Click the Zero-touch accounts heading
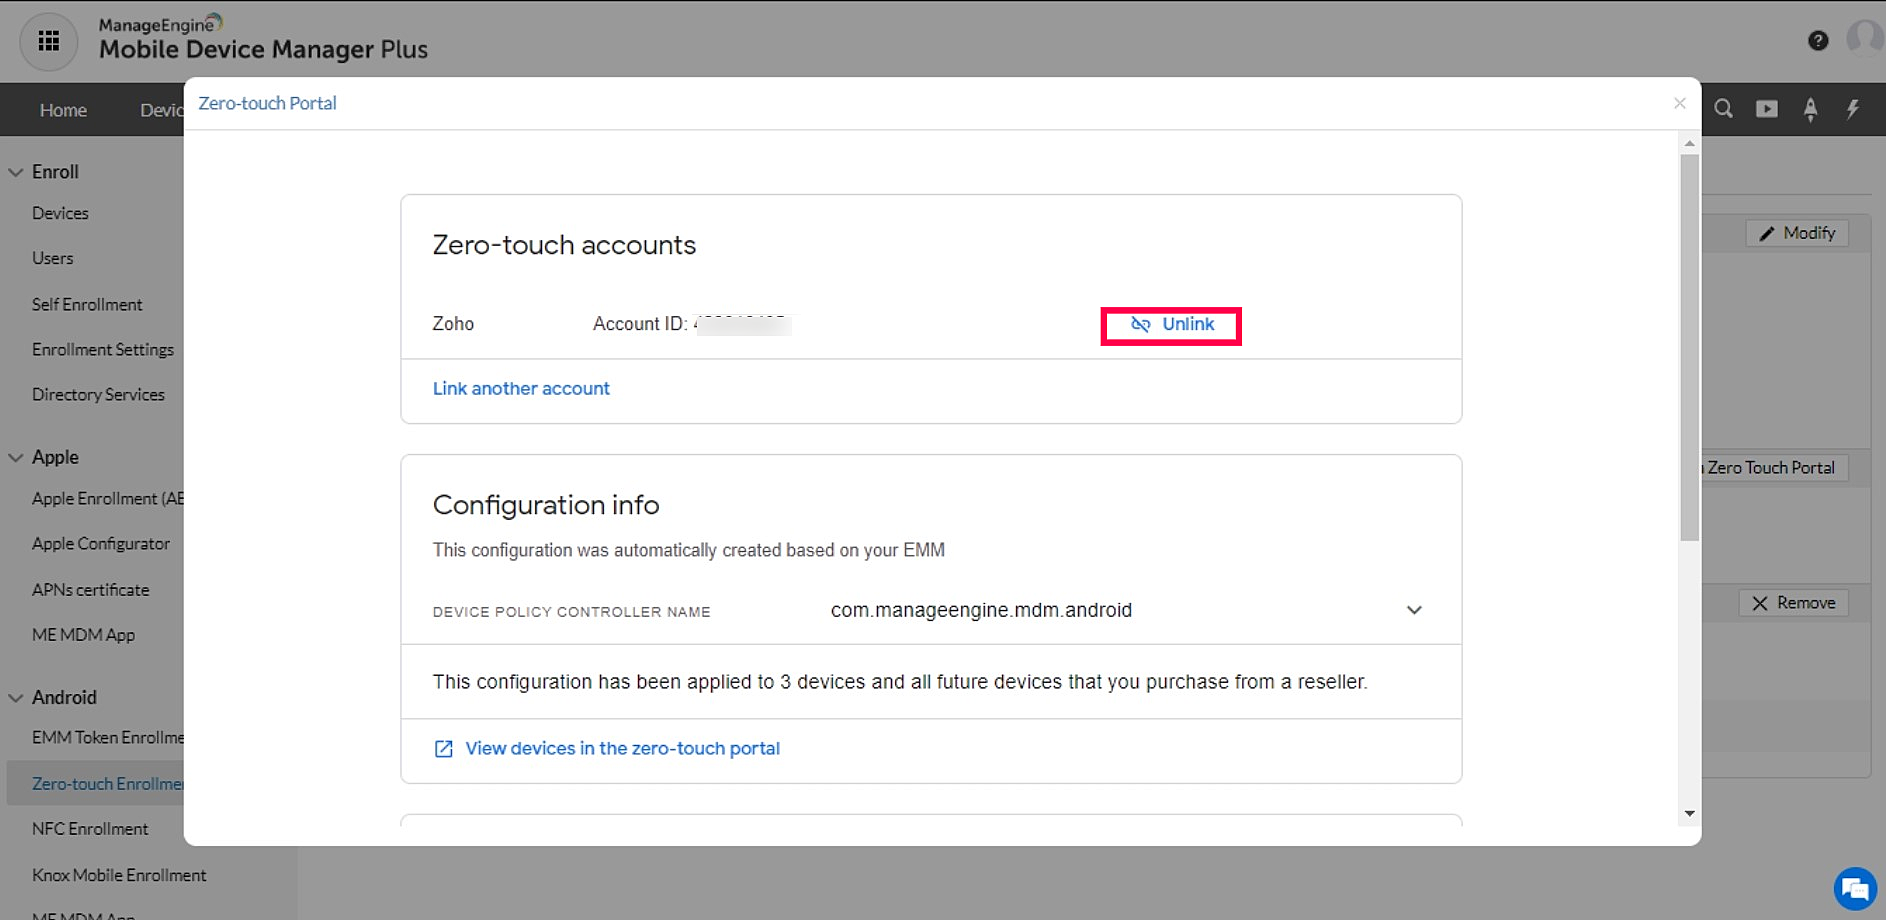Viewport: 1886px width, 920px height. coord(564,245)
